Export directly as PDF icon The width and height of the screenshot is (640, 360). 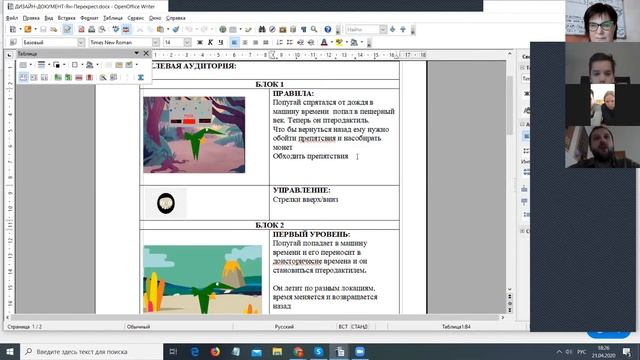(81, 29)
